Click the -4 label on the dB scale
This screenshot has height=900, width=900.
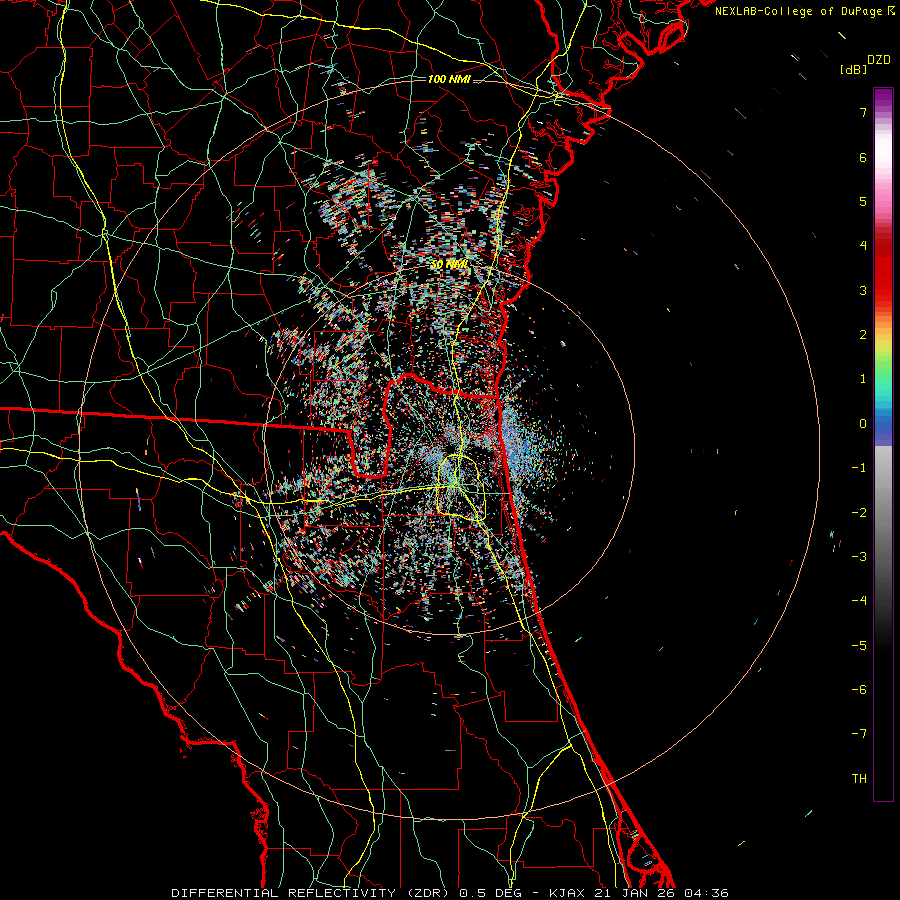pyautogui.click(x=859, y=601)
